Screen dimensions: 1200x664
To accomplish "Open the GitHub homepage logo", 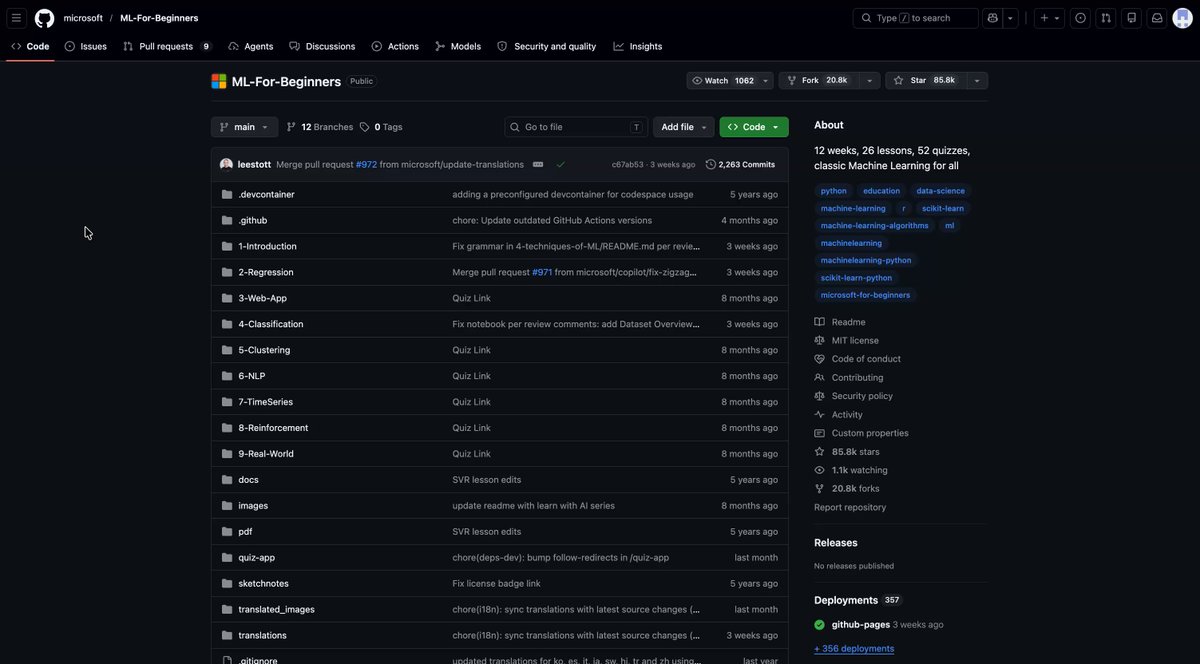I will [44, 18].
